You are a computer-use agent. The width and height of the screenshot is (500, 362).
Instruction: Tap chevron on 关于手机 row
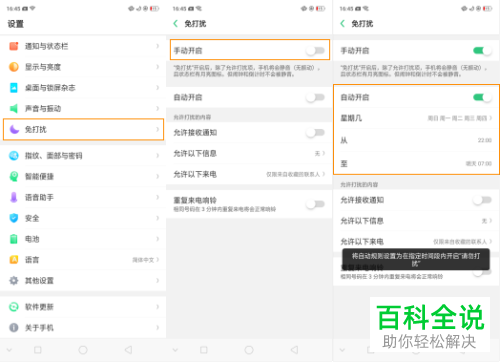click(x=158, y=327)
